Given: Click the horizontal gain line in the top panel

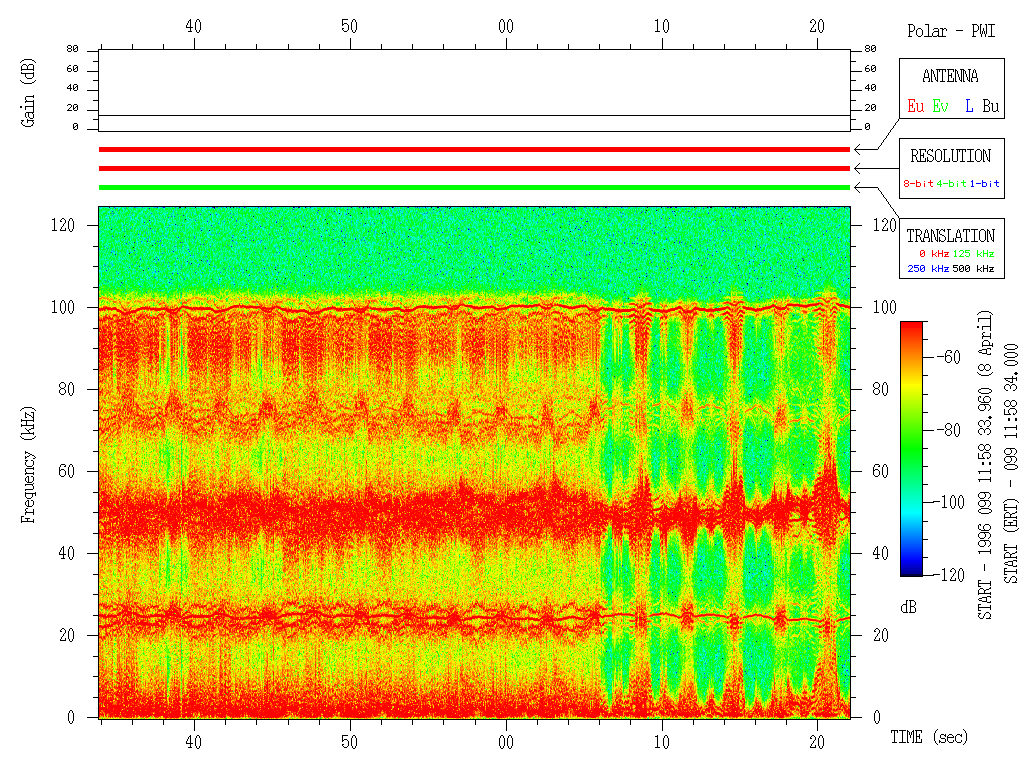Looking at the screenshot, I should [474, 116].
